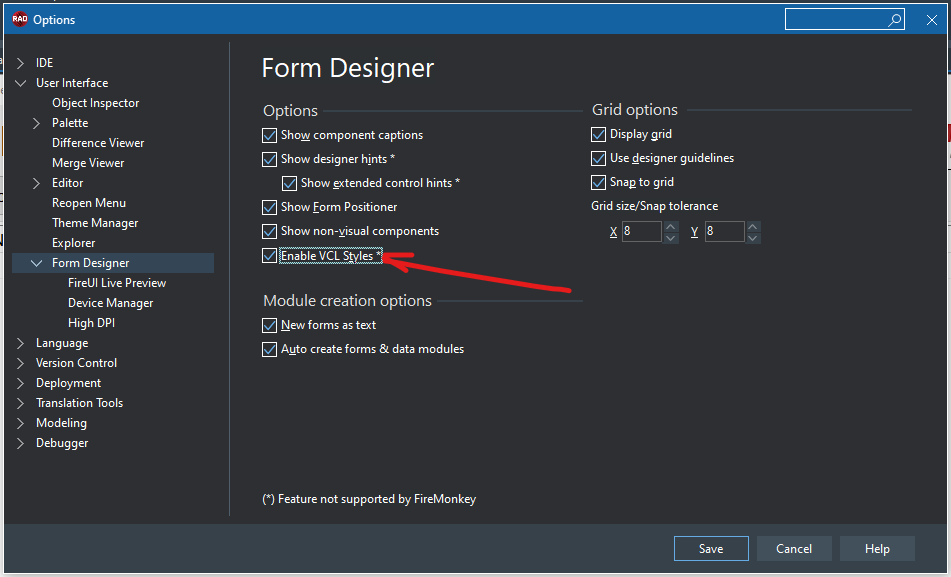Viewport: 951px width, 577px height.
Task: Toggle Show component captions checkbox
Action: (x=269, y=135)
